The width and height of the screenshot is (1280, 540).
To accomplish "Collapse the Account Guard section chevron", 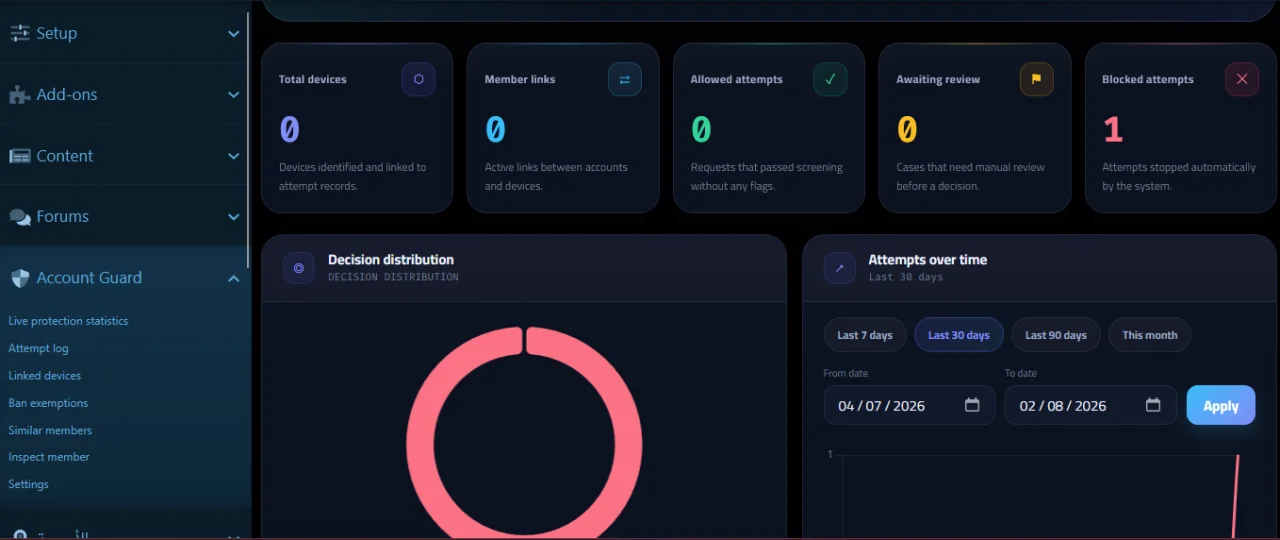I will 234,278.
